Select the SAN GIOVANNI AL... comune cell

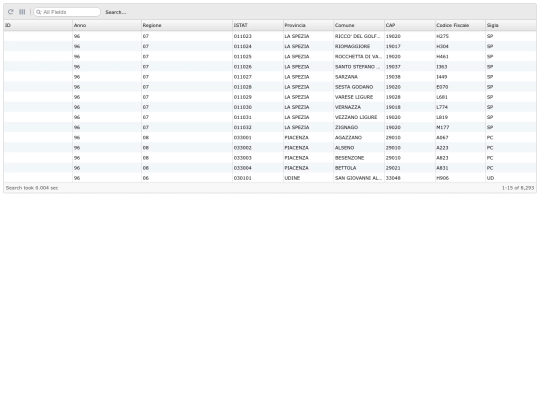pyautogui.click(x=359, y=178)
